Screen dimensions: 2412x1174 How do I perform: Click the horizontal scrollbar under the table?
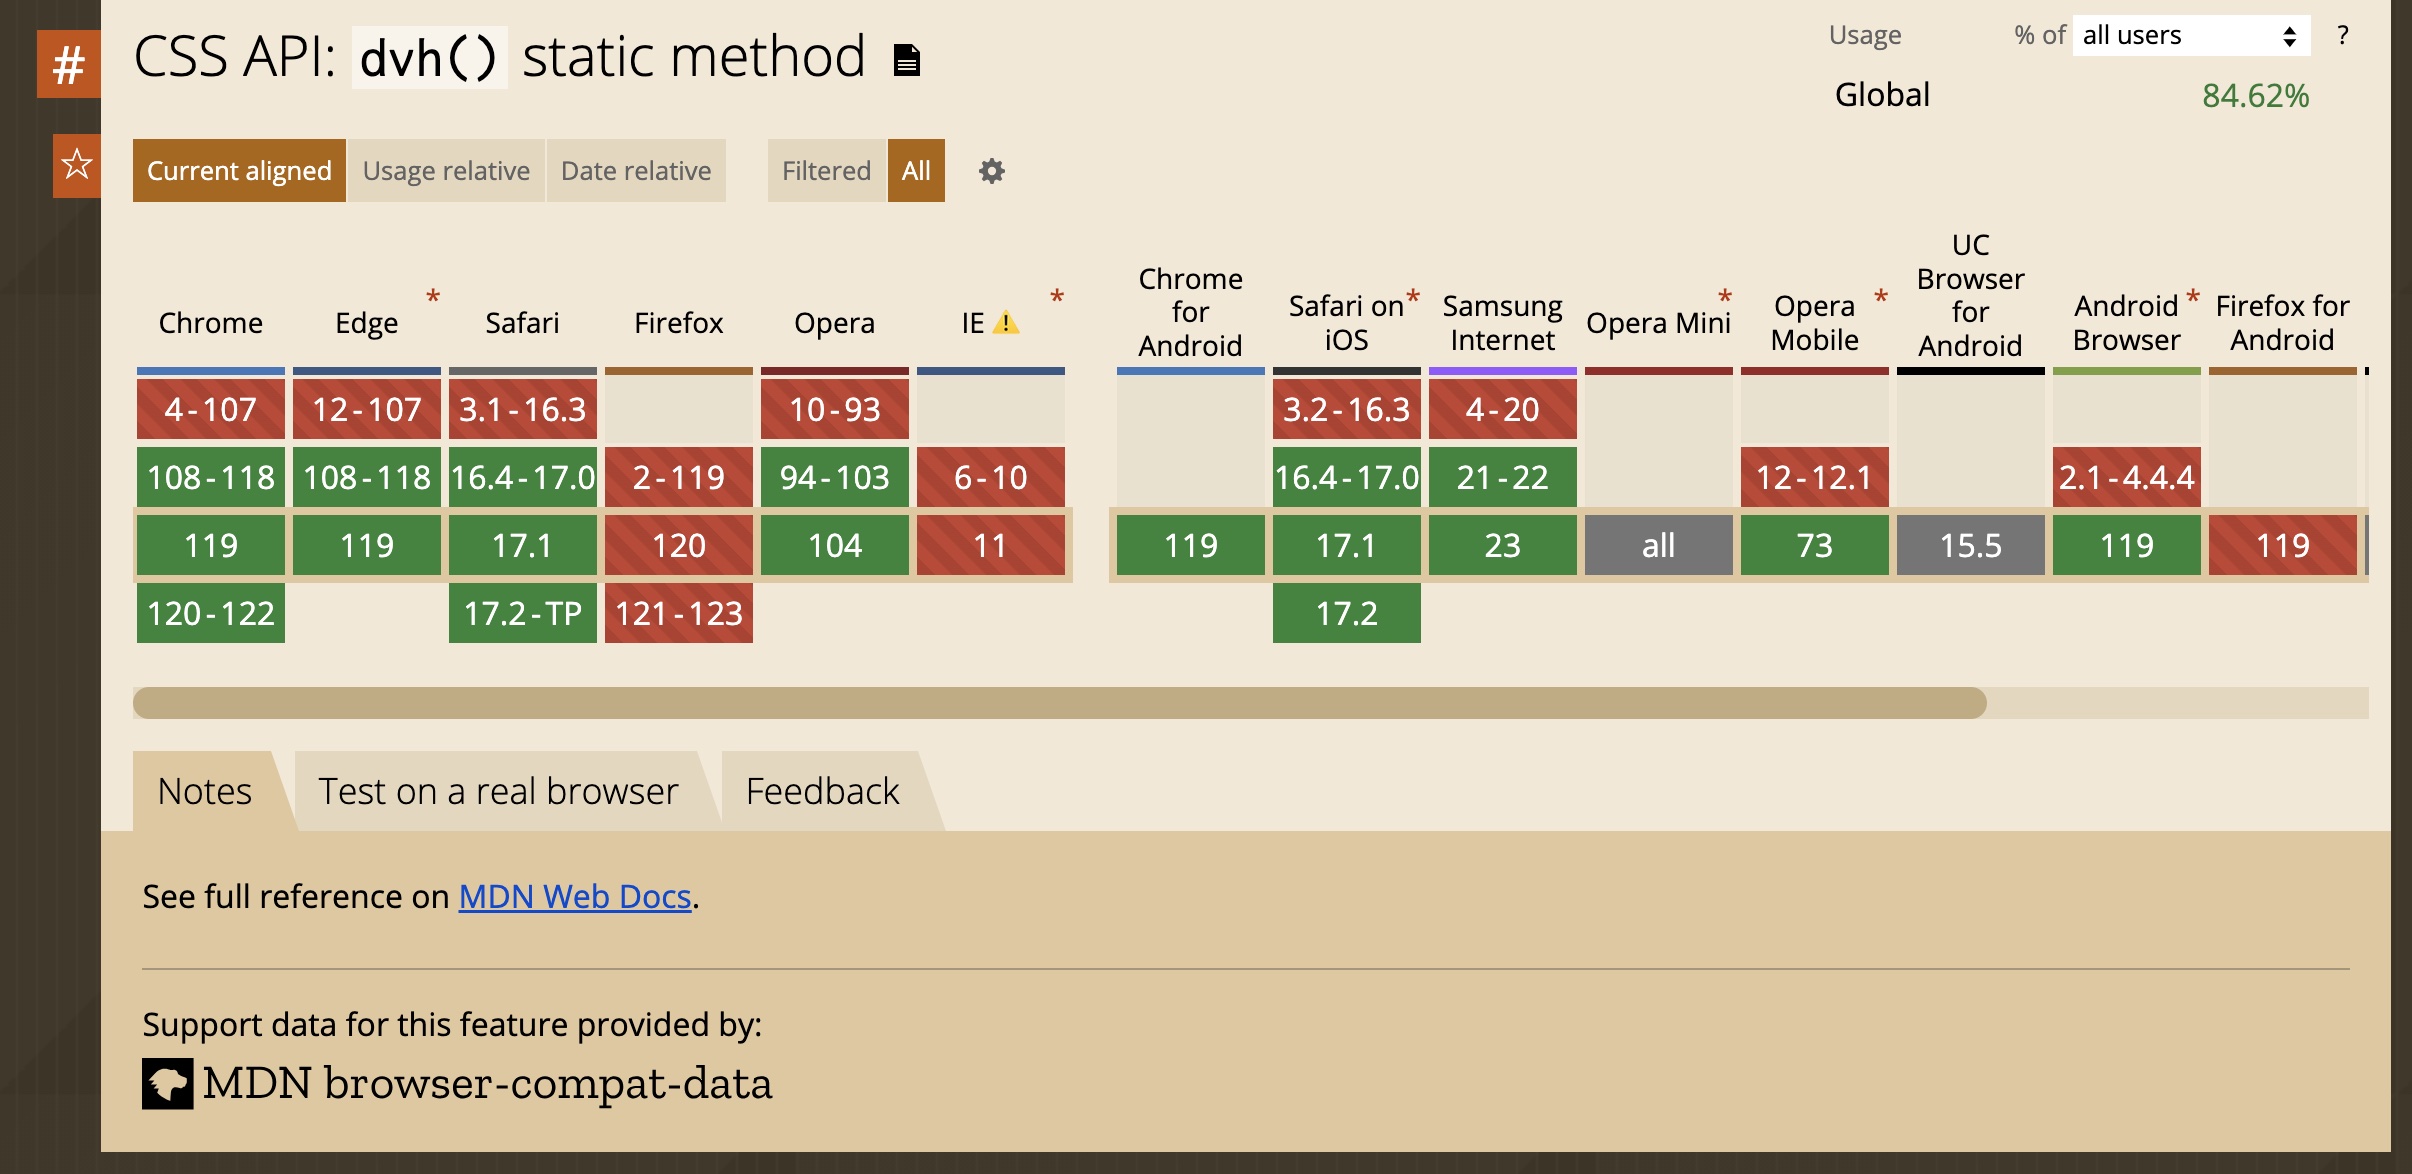(x=1060, y=703)
